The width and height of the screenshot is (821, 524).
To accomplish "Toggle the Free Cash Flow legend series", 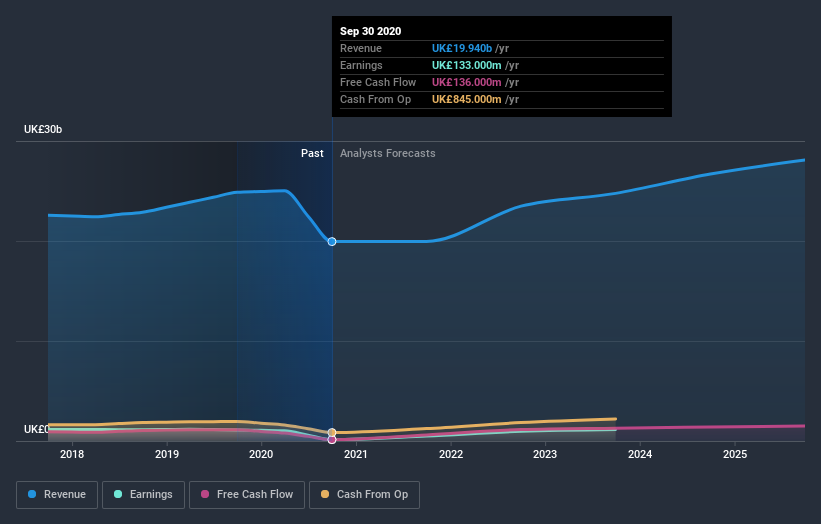I will [247, 495].
